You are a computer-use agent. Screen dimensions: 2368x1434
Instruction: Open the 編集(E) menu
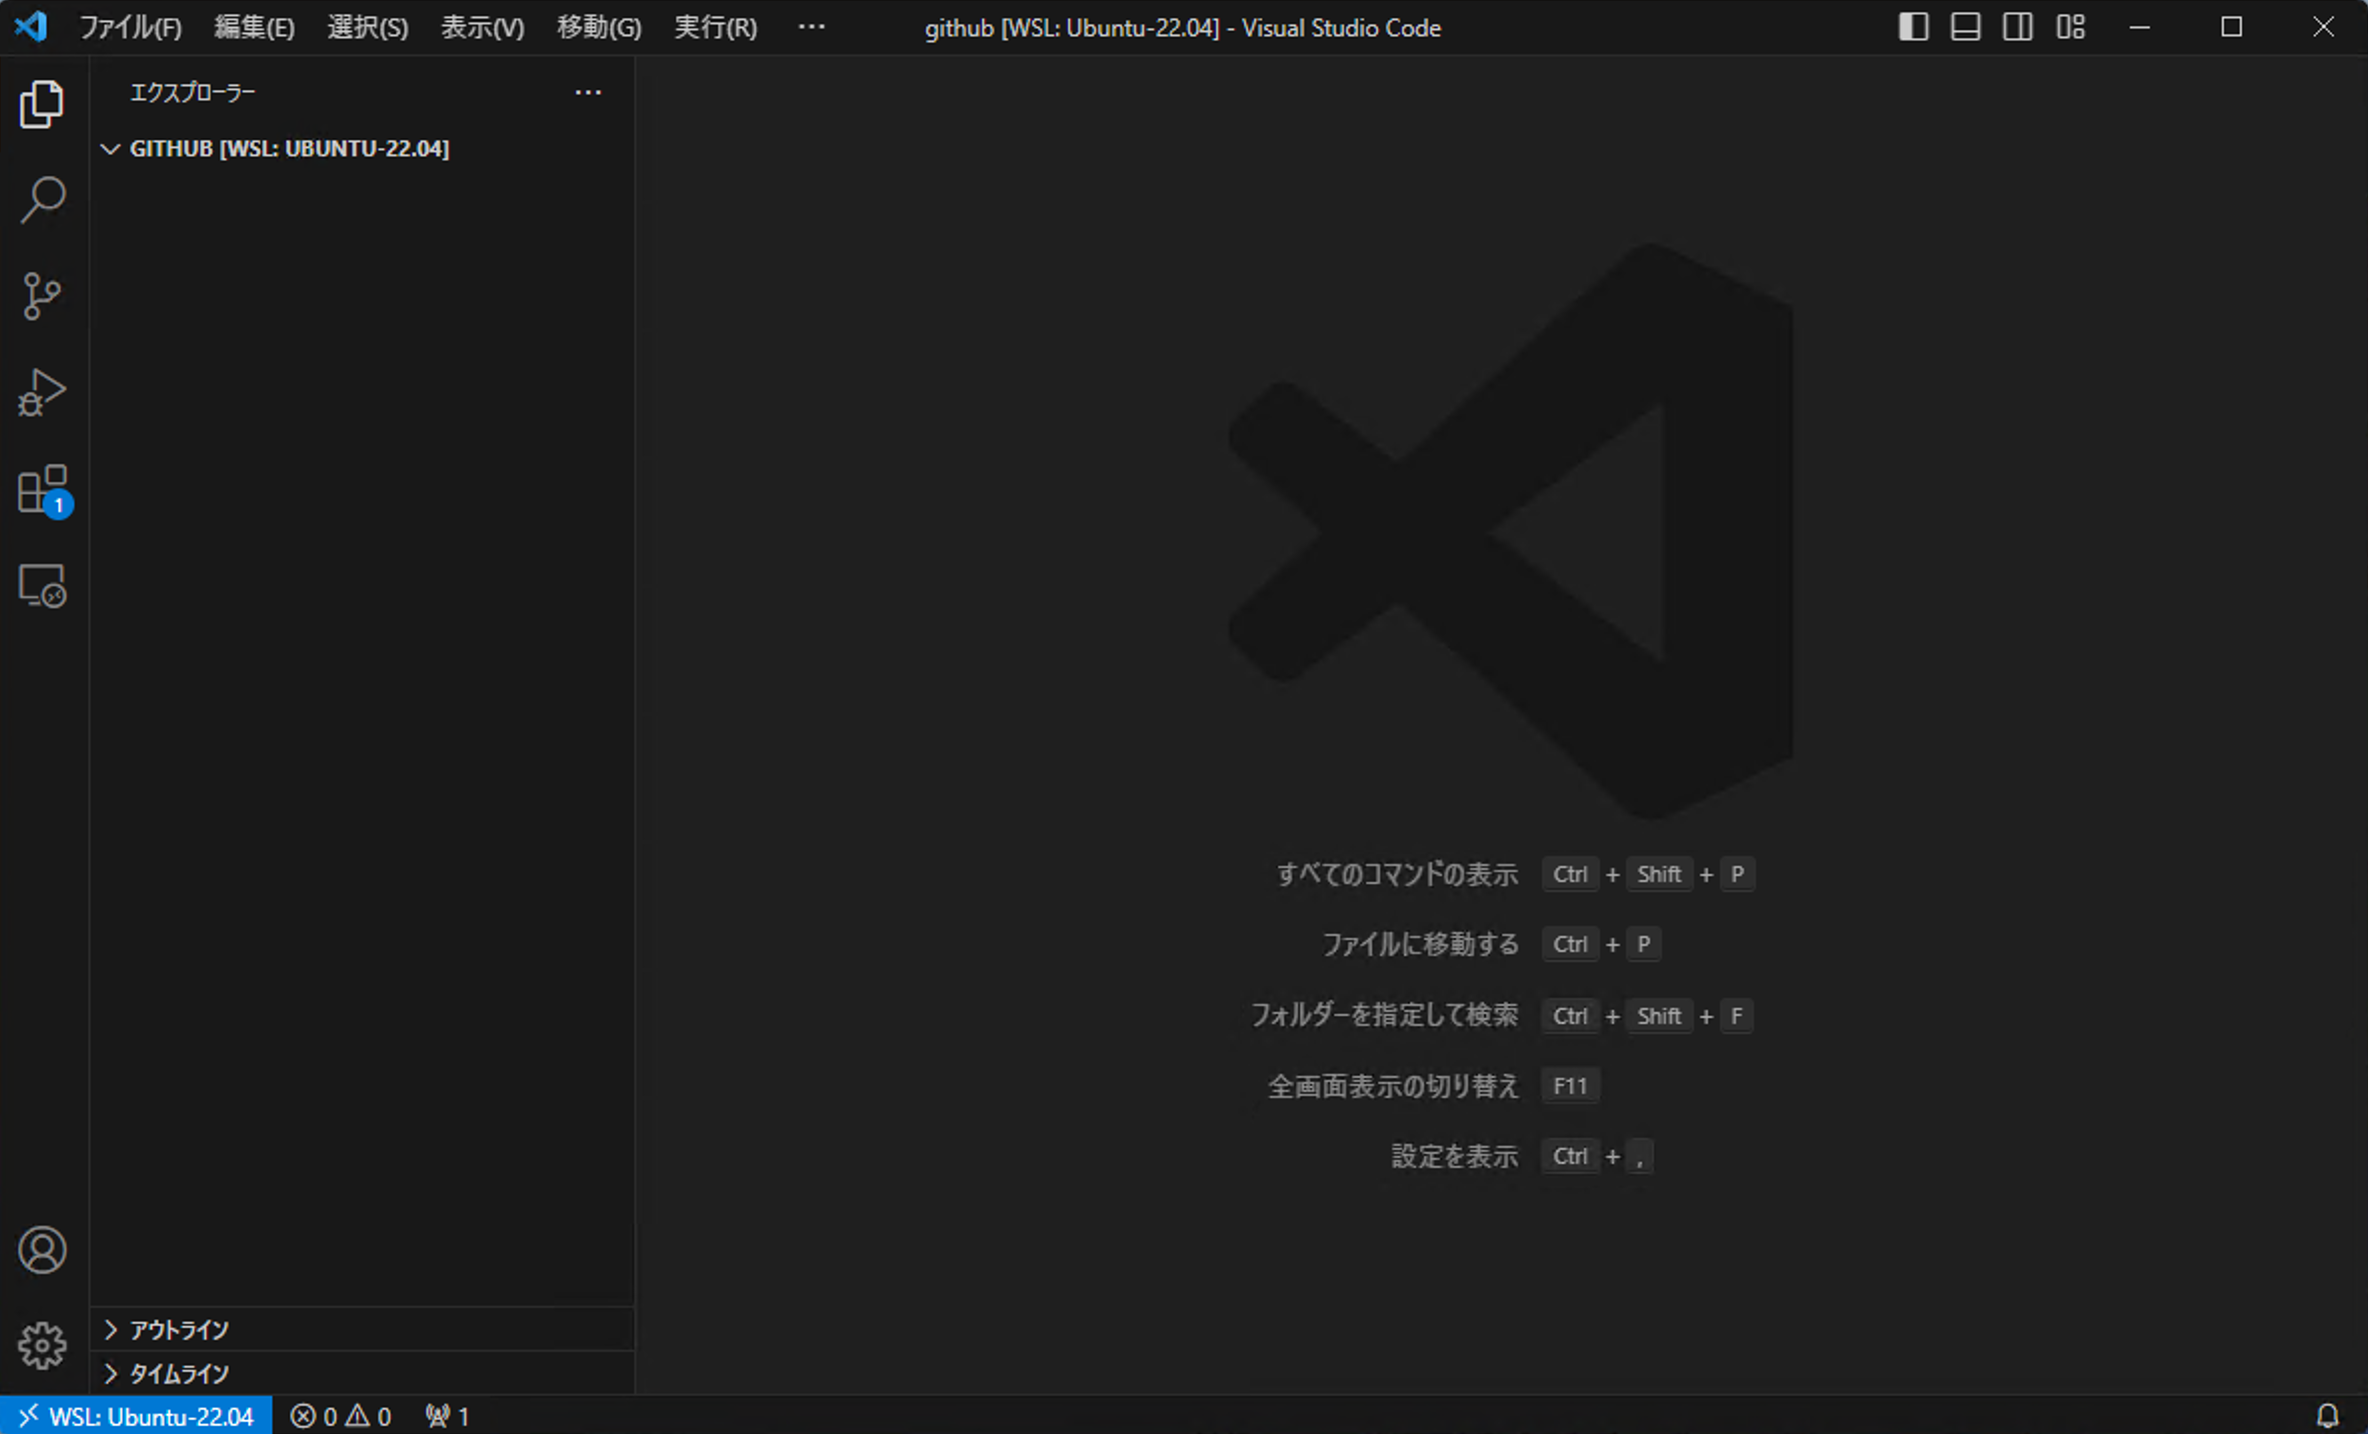pyautogui.click(x=254, y=27)
